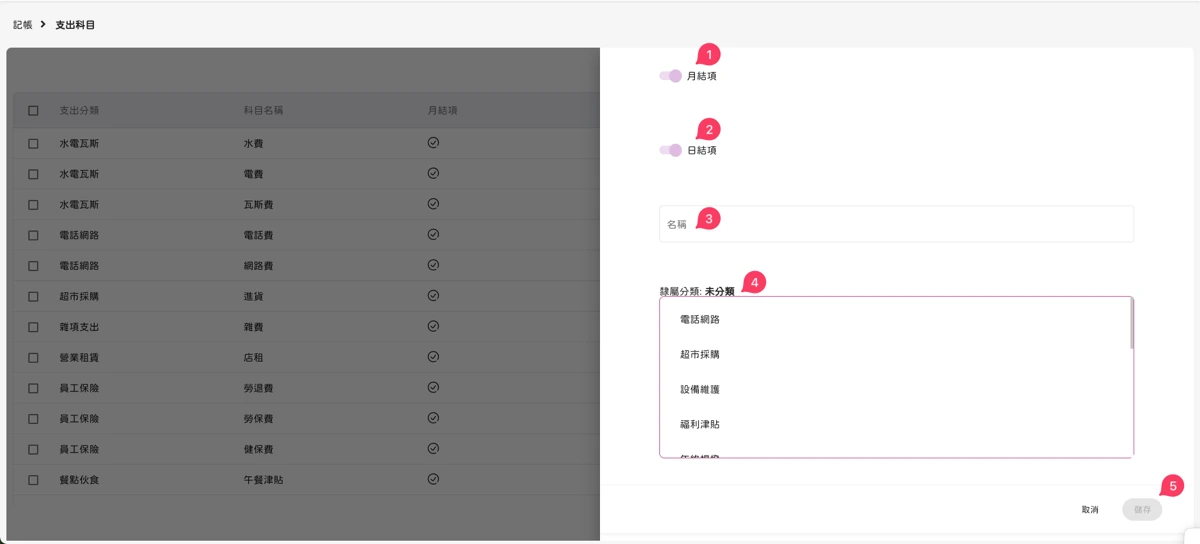Click 月結項 check icon for 店租

[433, 357]
